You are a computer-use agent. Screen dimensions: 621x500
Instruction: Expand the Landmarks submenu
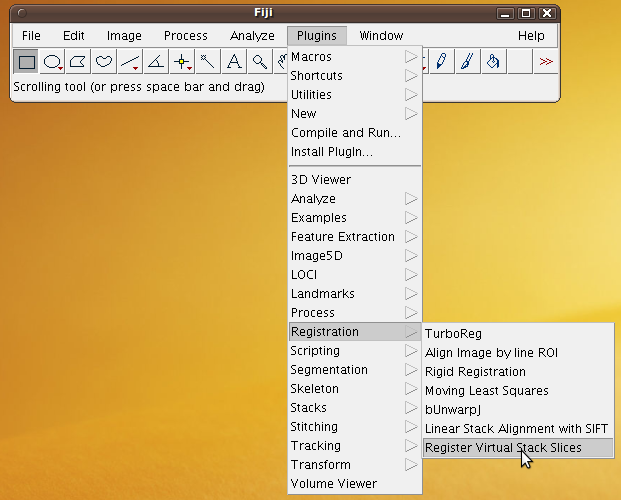[354, 294]
